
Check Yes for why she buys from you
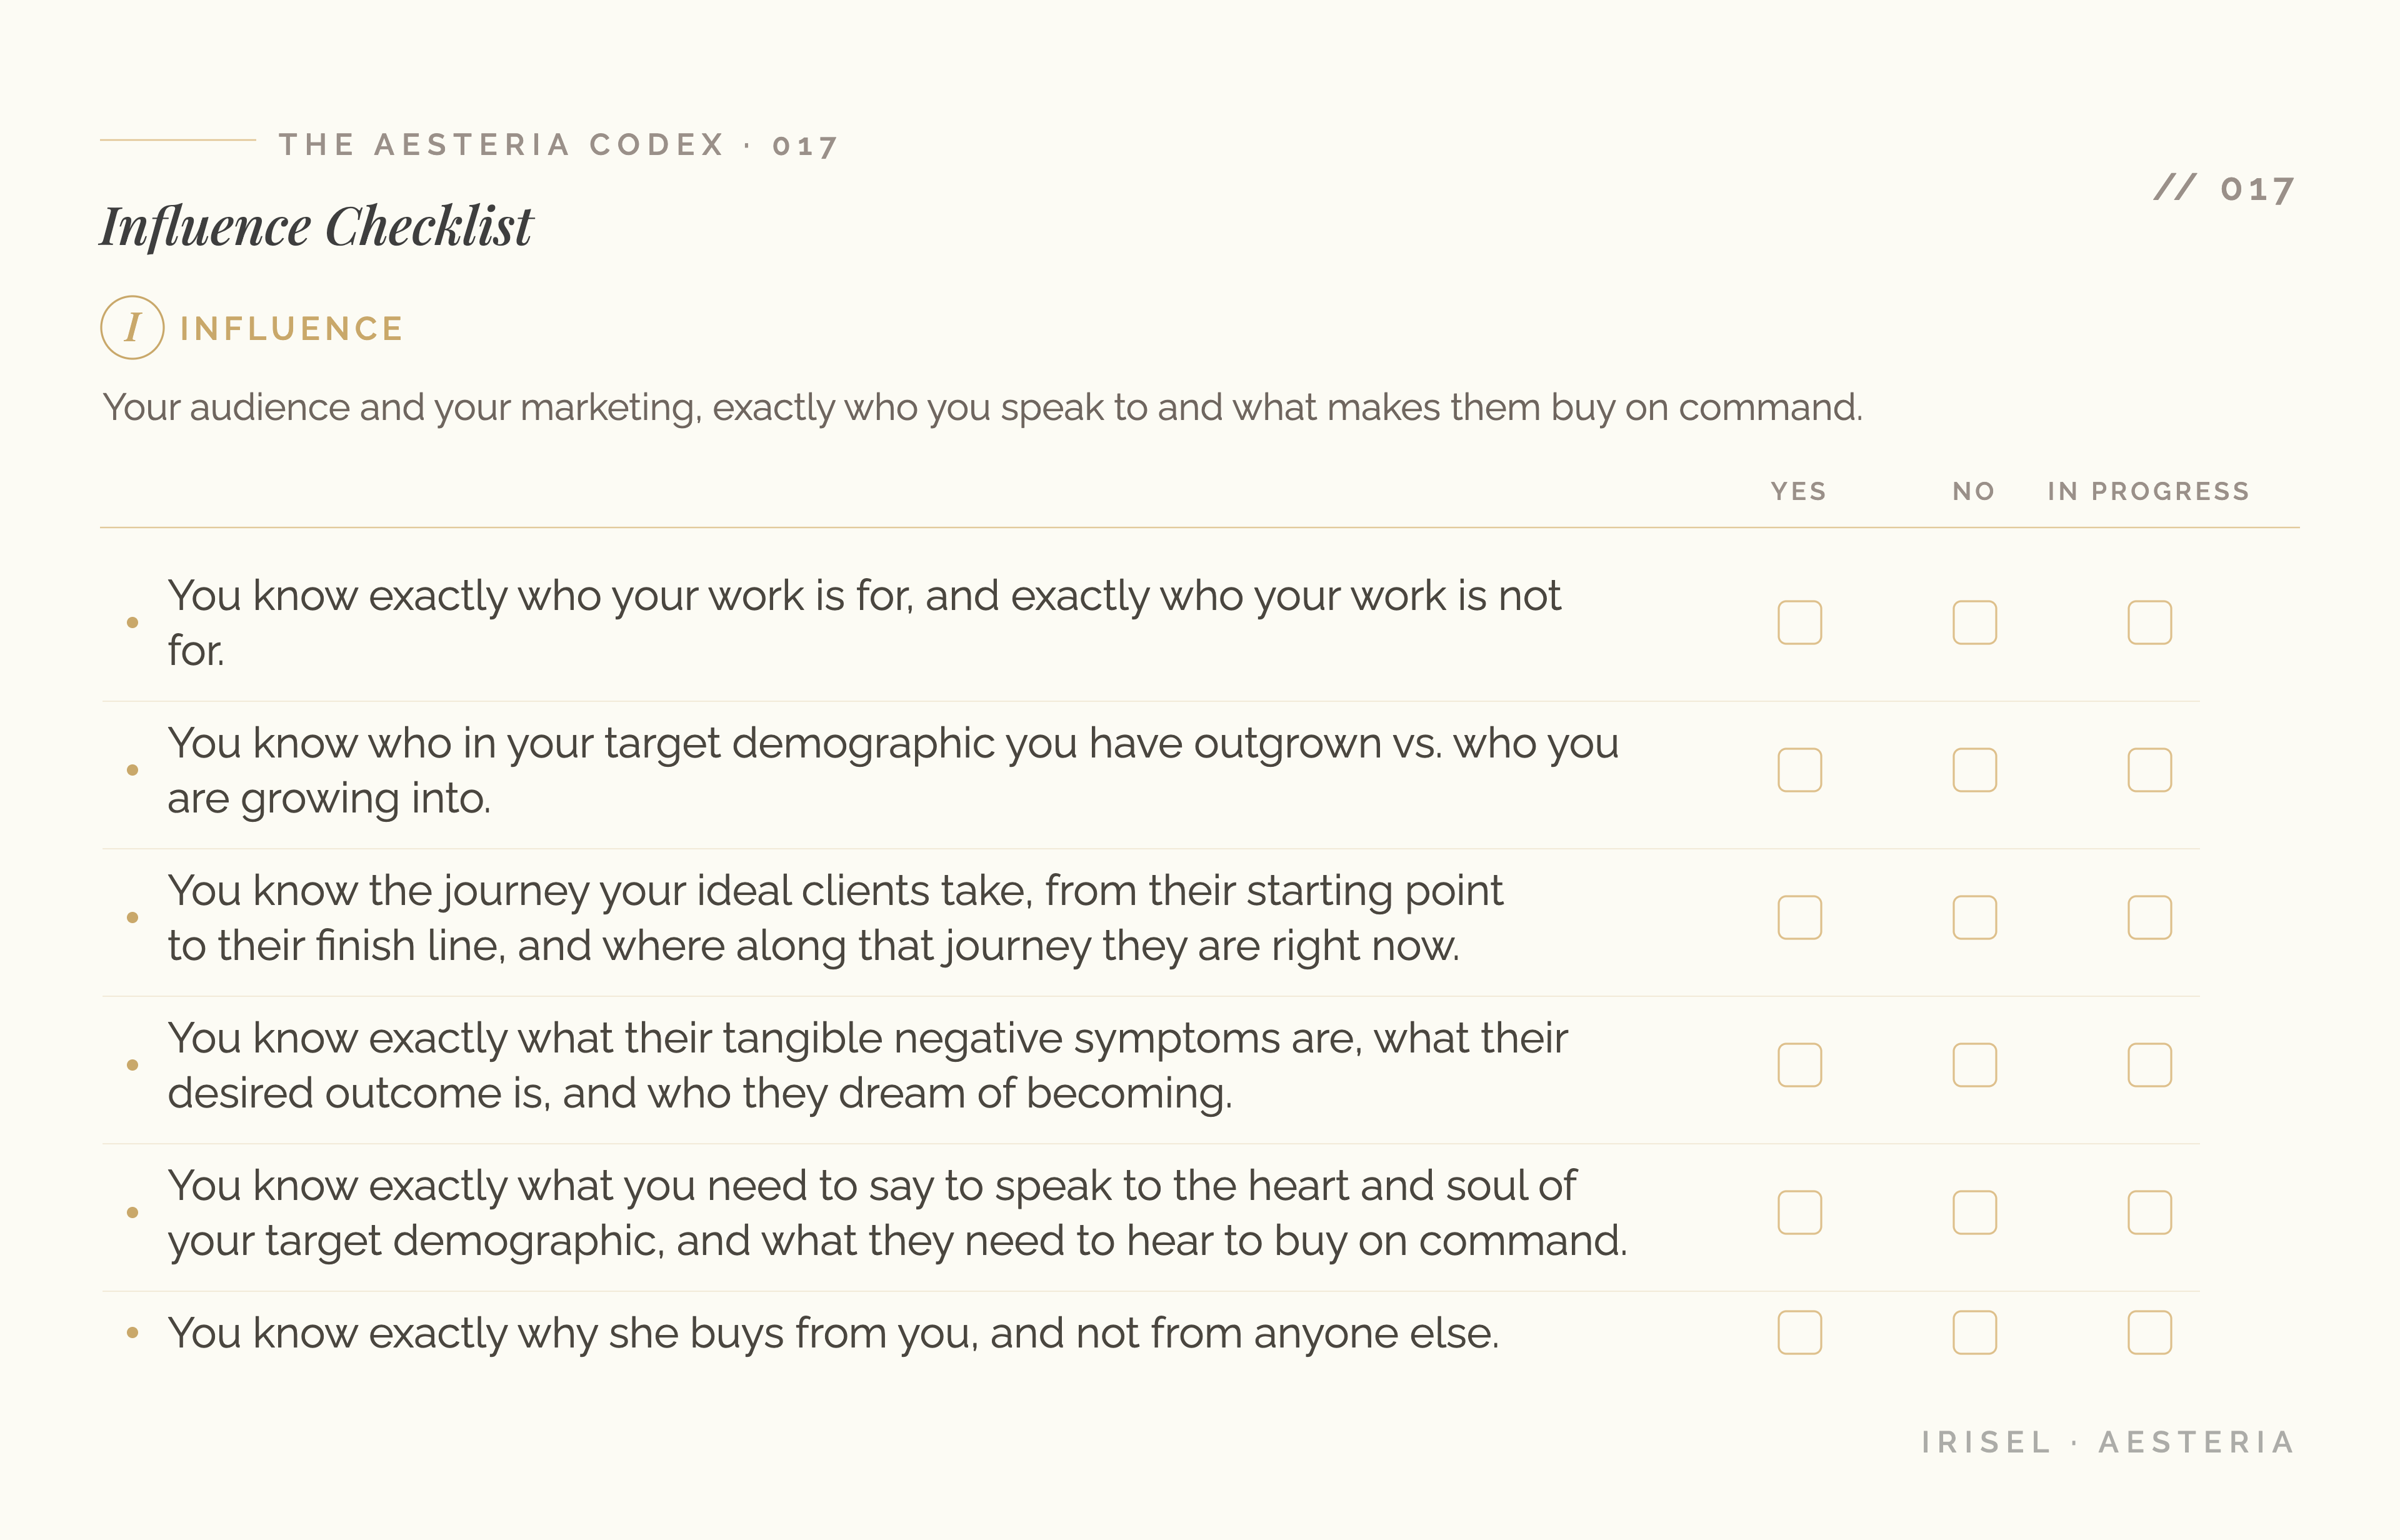[x=1799, y=1332]
